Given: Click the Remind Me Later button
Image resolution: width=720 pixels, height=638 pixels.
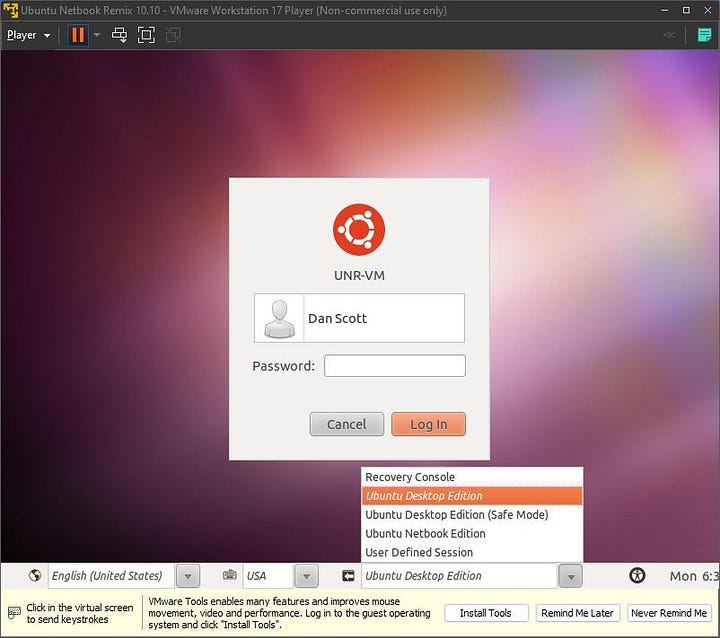Looking at the screenshot, I should click(x=577, y=613).
